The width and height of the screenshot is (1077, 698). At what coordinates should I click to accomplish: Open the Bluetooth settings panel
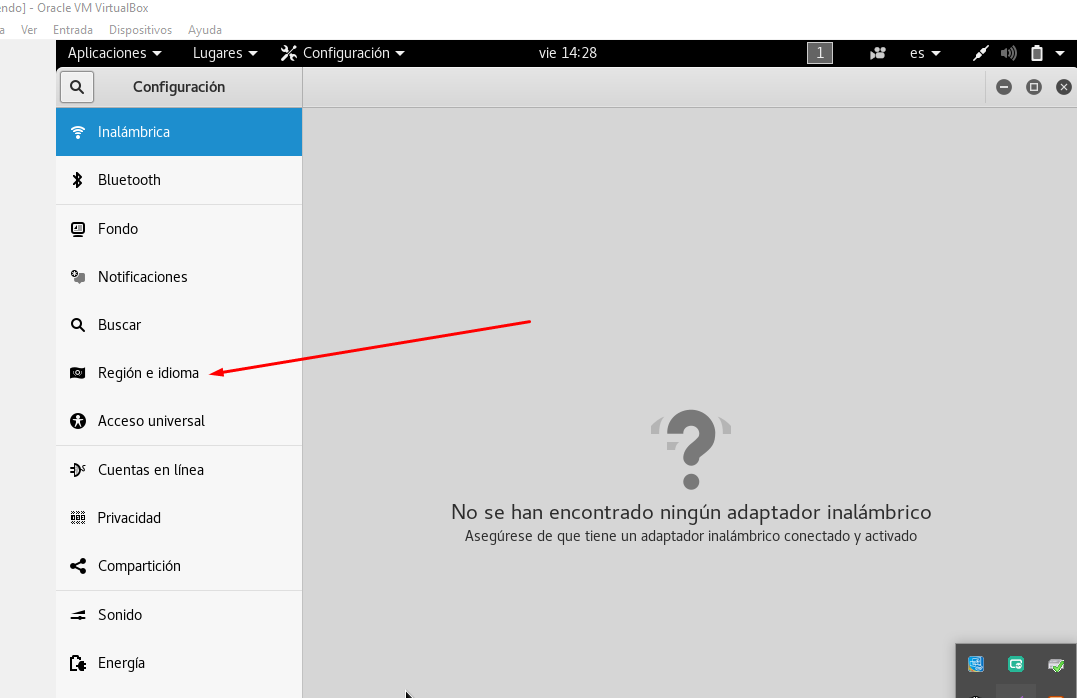179,180
